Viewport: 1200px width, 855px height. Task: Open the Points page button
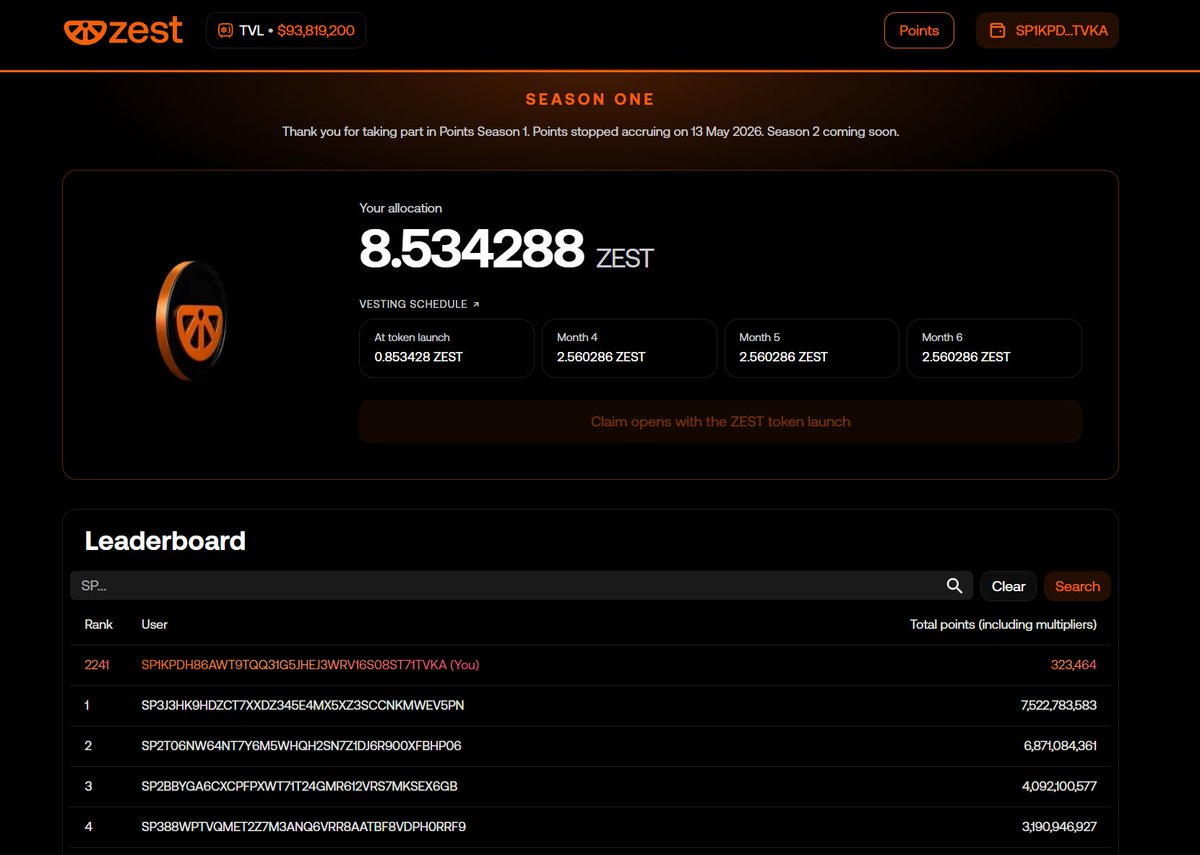(919, 30)
